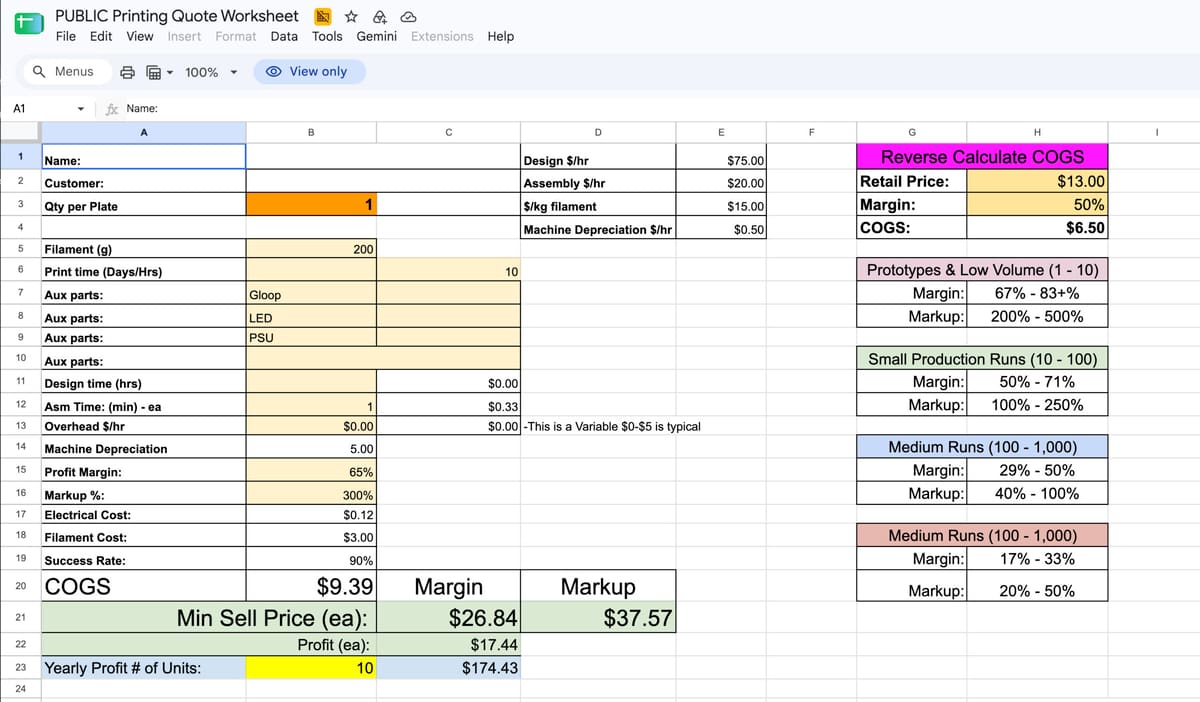Click the Profit (ea) value $17.44
Viewport: 1200px width, 702px height.
[448, 645]
